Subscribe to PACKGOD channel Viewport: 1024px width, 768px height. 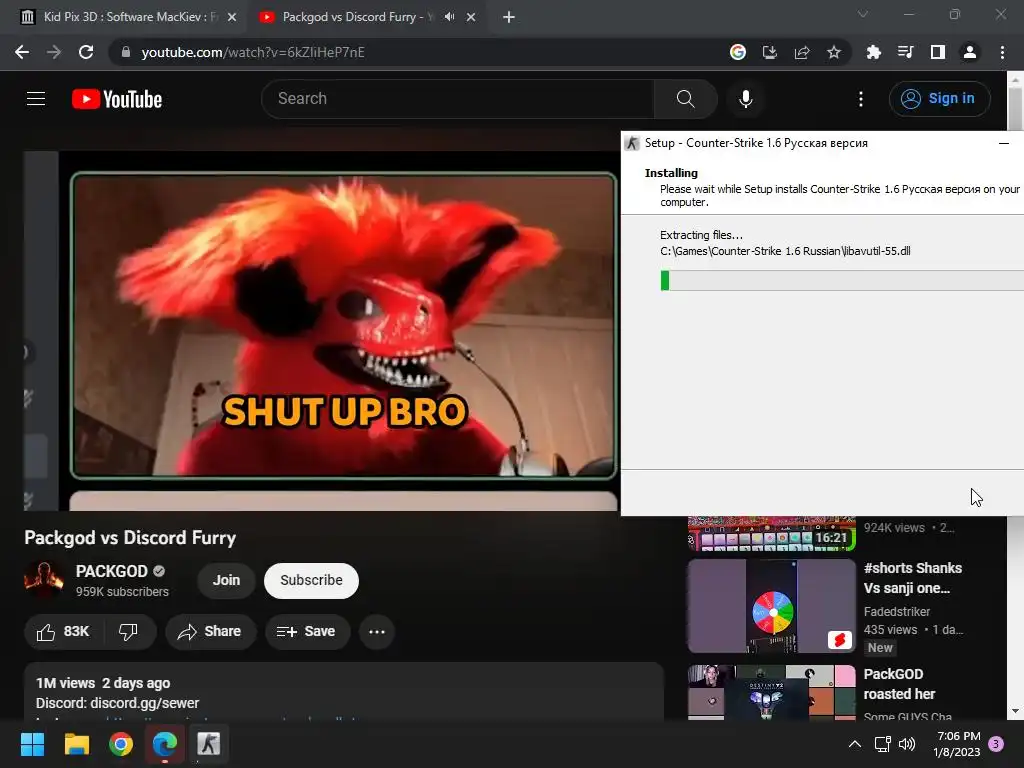(x=312, y=581)
